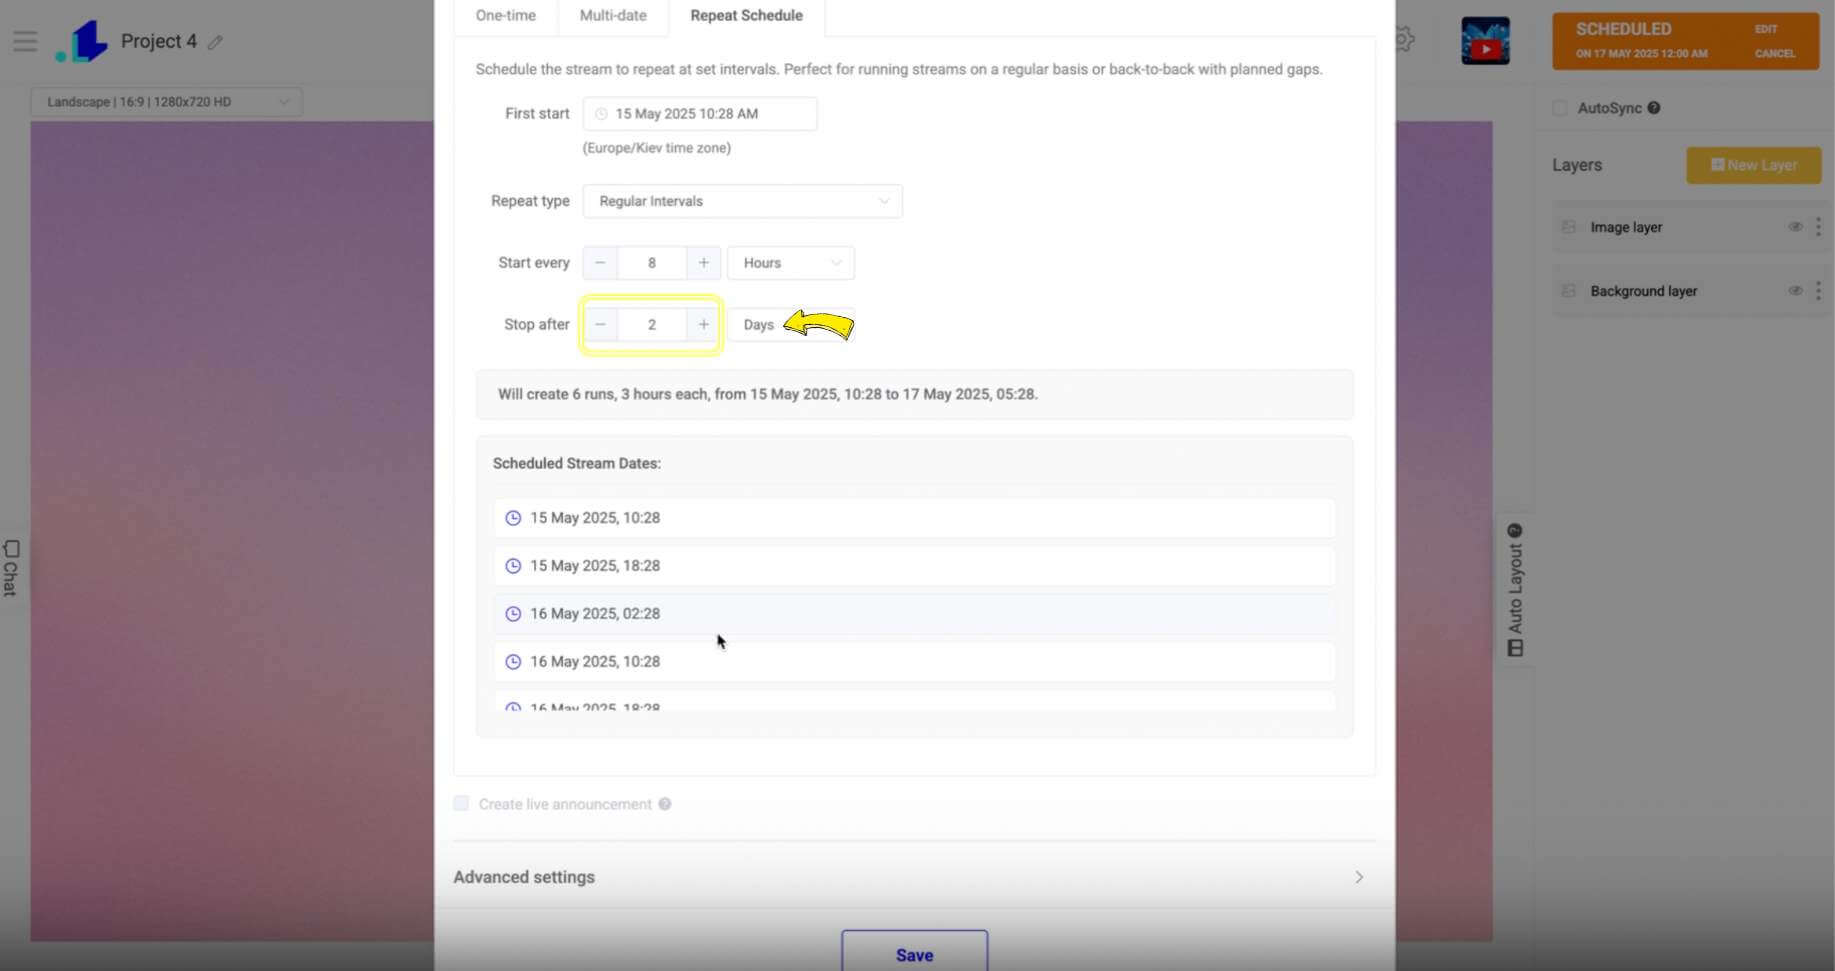
Task: Open Image layer options menu
Action: (1818, 227)
